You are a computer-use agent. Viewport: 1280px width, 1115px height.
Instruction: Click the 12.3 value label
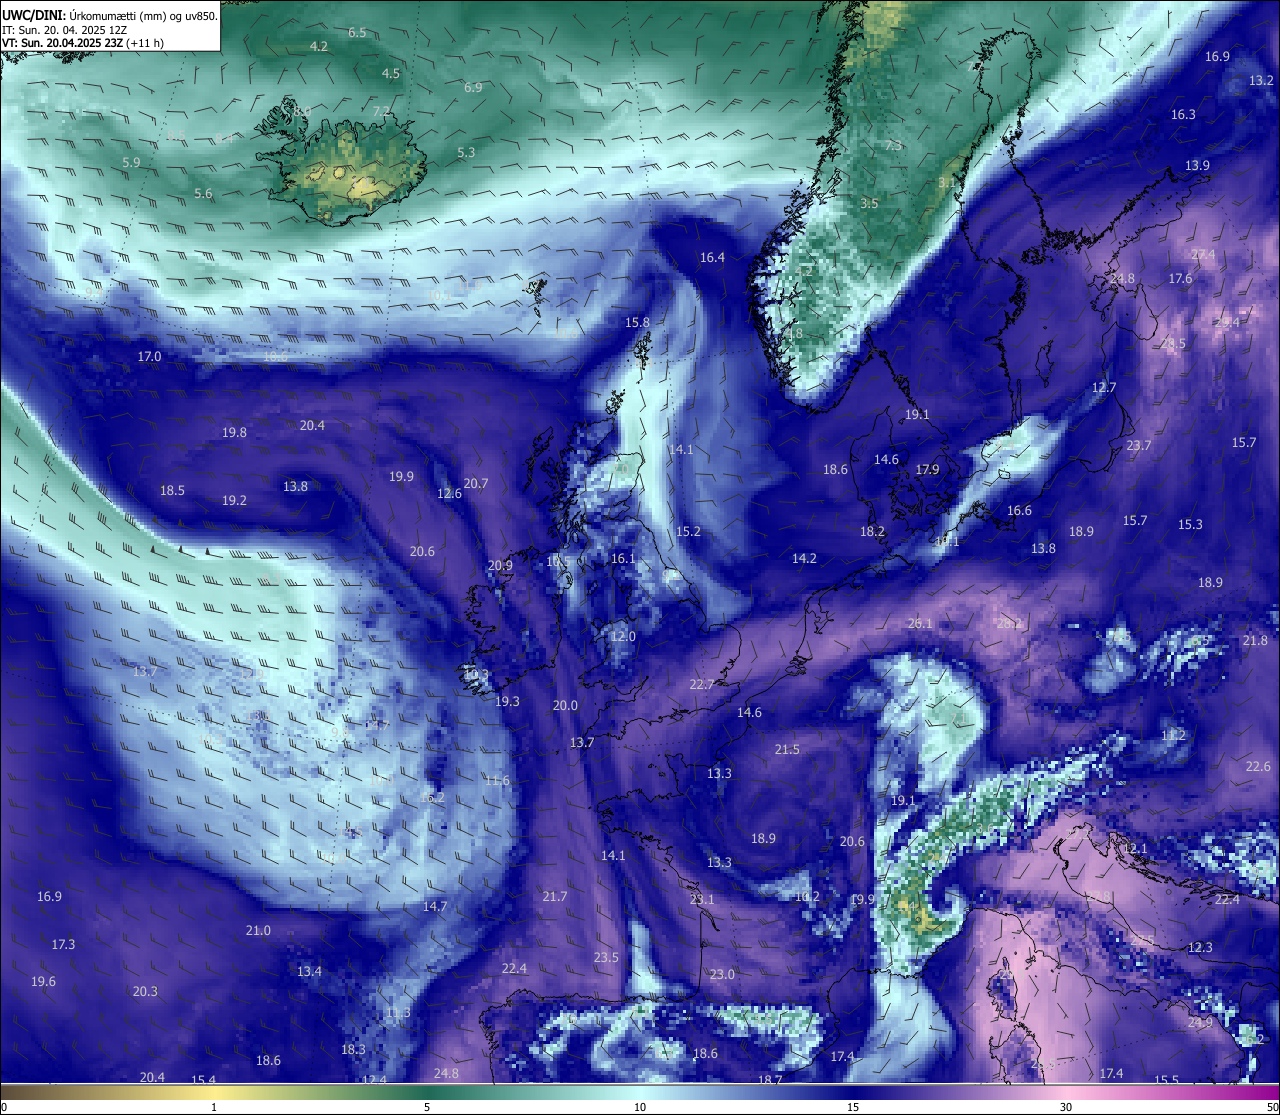tap(1200, 947)
